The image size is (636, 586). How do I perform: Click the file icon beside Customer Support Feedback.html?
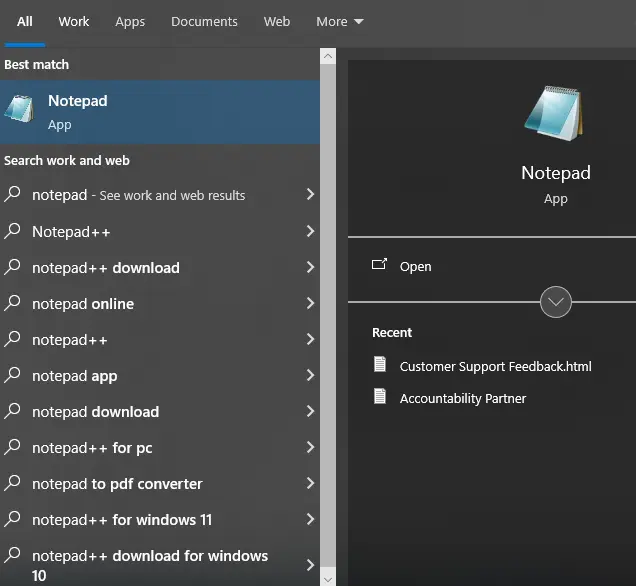(380, 364)
